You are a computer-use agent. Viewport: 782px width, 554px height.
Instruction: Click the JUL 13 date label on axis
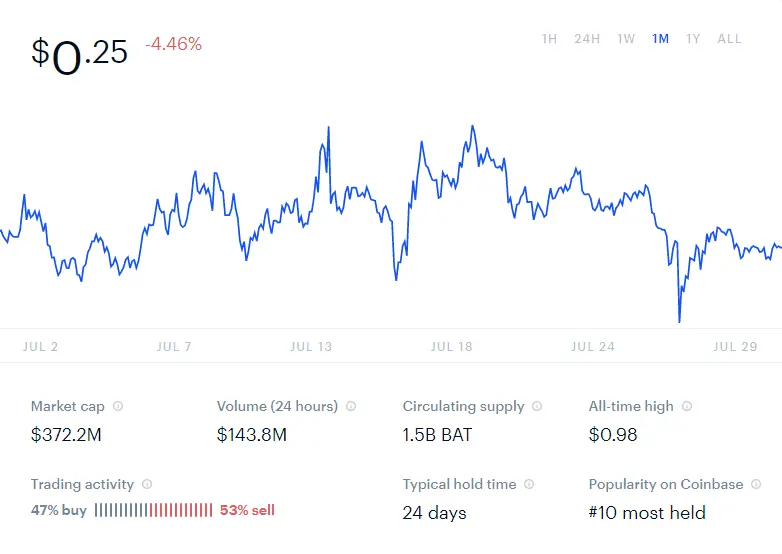click(311, 347)
